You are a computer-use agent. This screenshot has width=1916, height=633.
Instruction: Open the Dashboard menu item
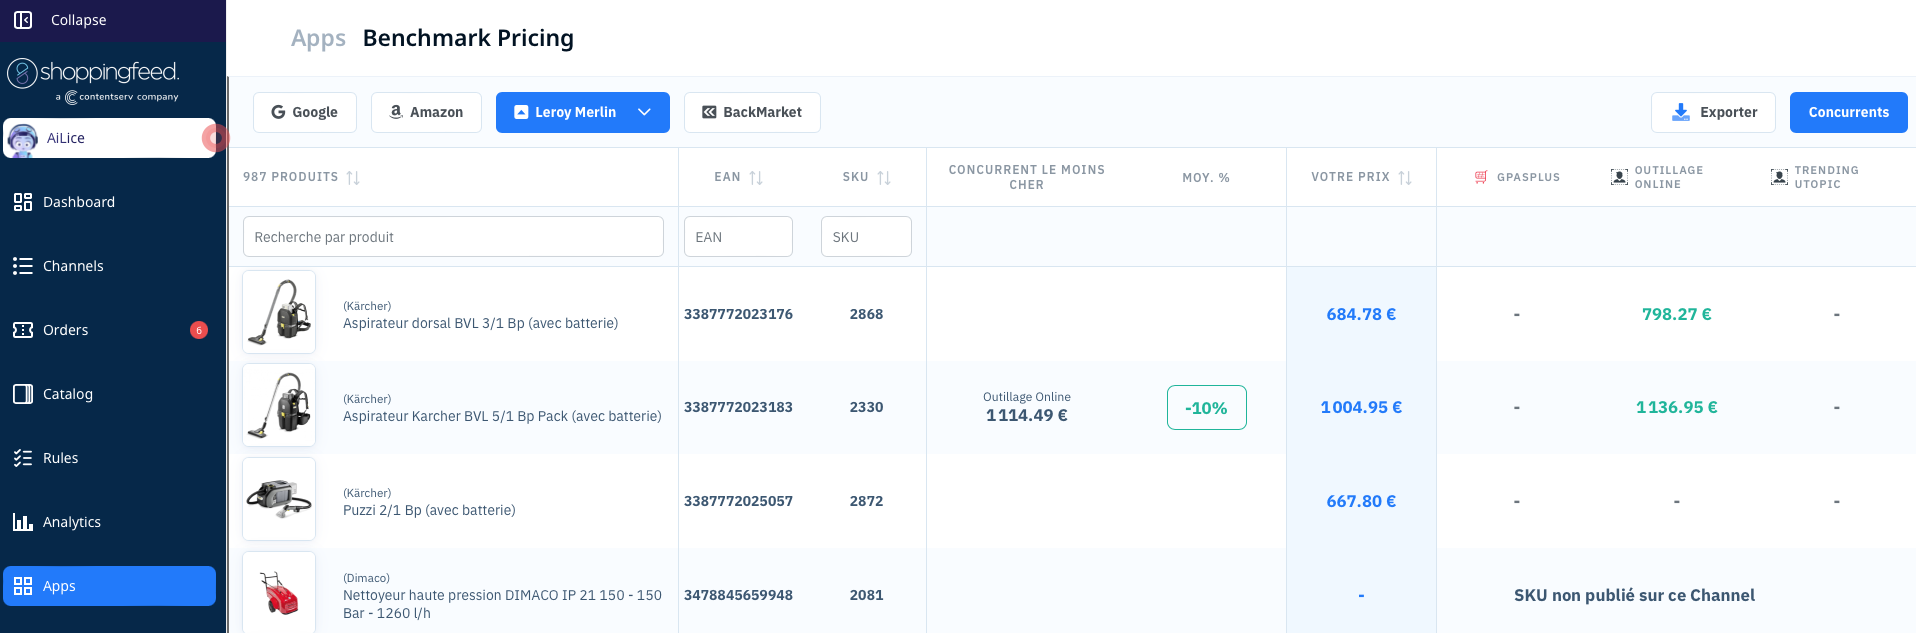[x=109, y=202]
